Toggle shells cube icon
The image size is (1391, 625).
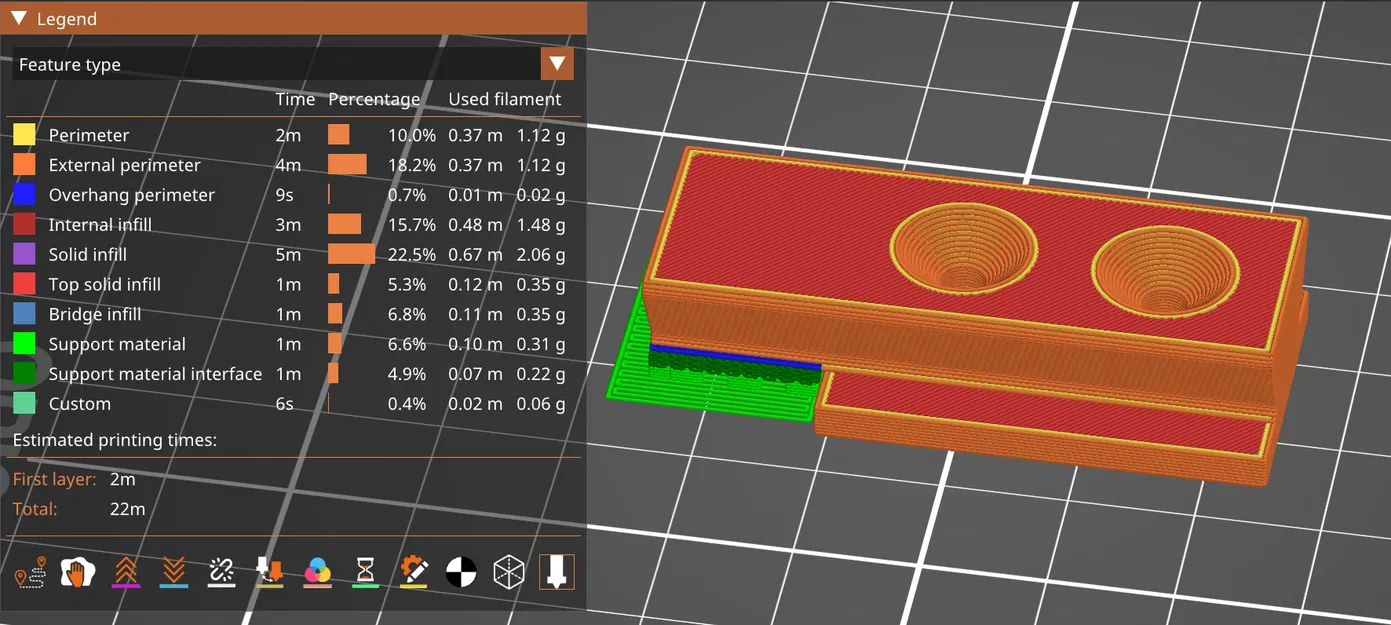pyautogui.click(x=509, y=572)
